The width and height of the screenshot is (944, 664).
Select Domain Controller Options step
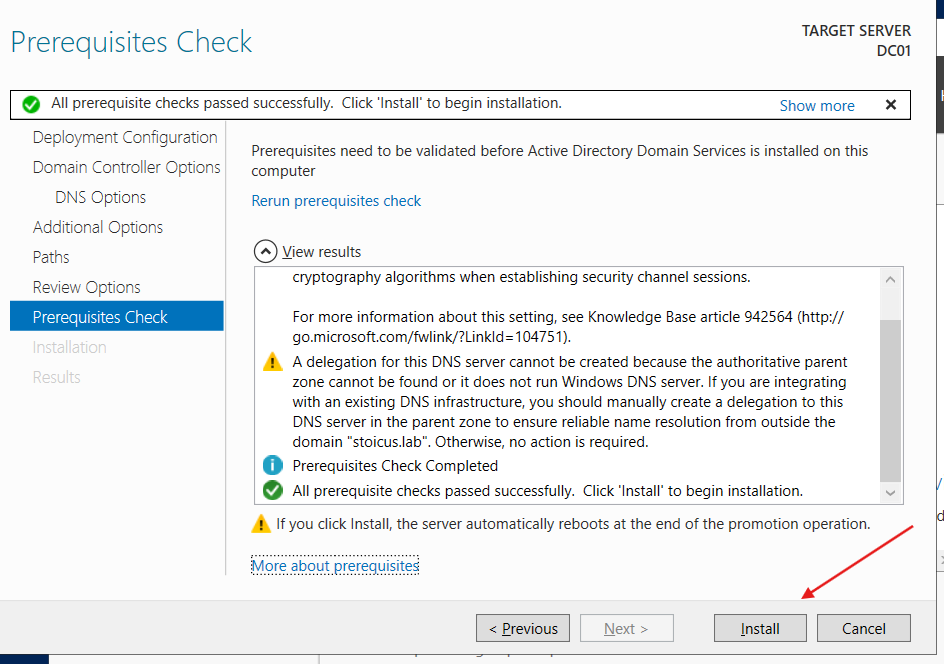126,167
